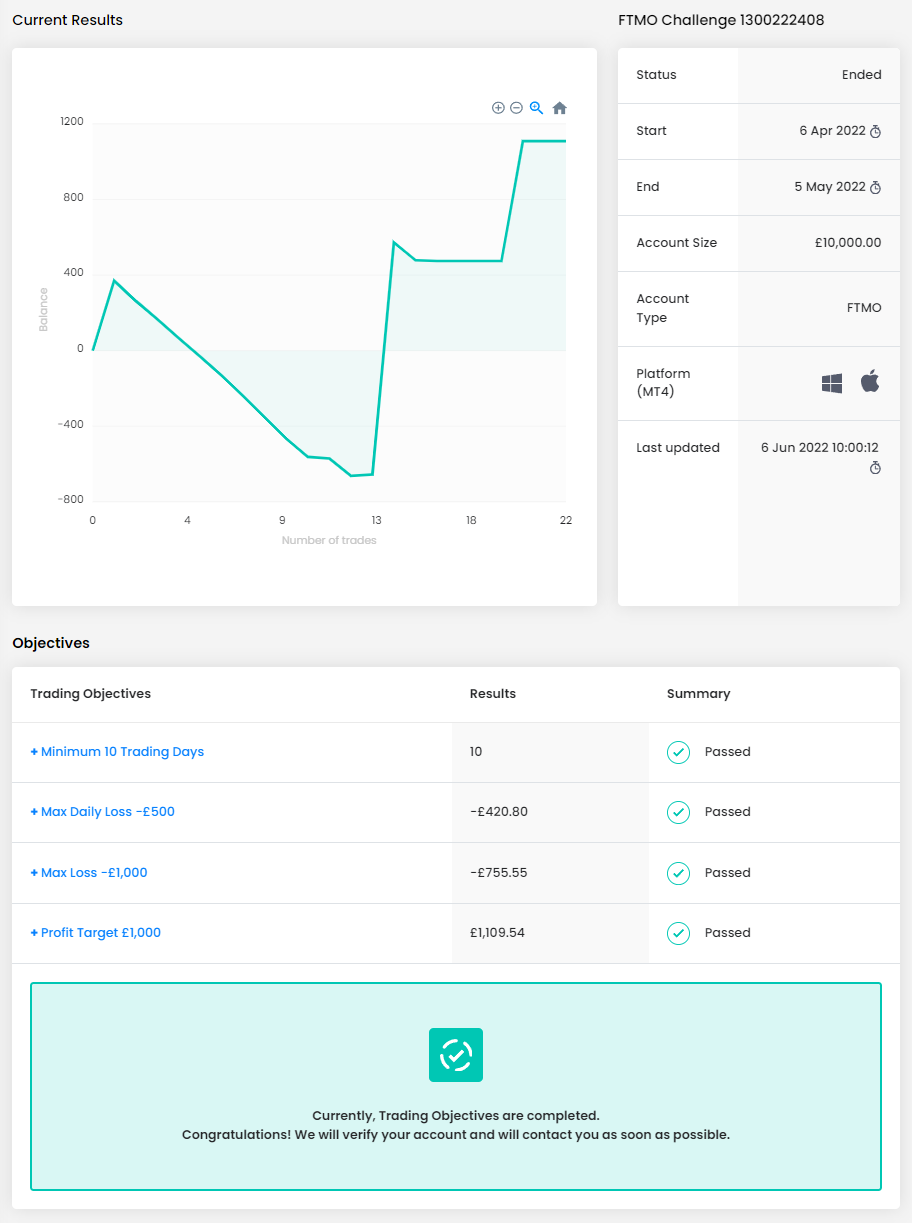
Task: Click the Balance axis label
Action: pyautogui.click(x=43, y=310)
